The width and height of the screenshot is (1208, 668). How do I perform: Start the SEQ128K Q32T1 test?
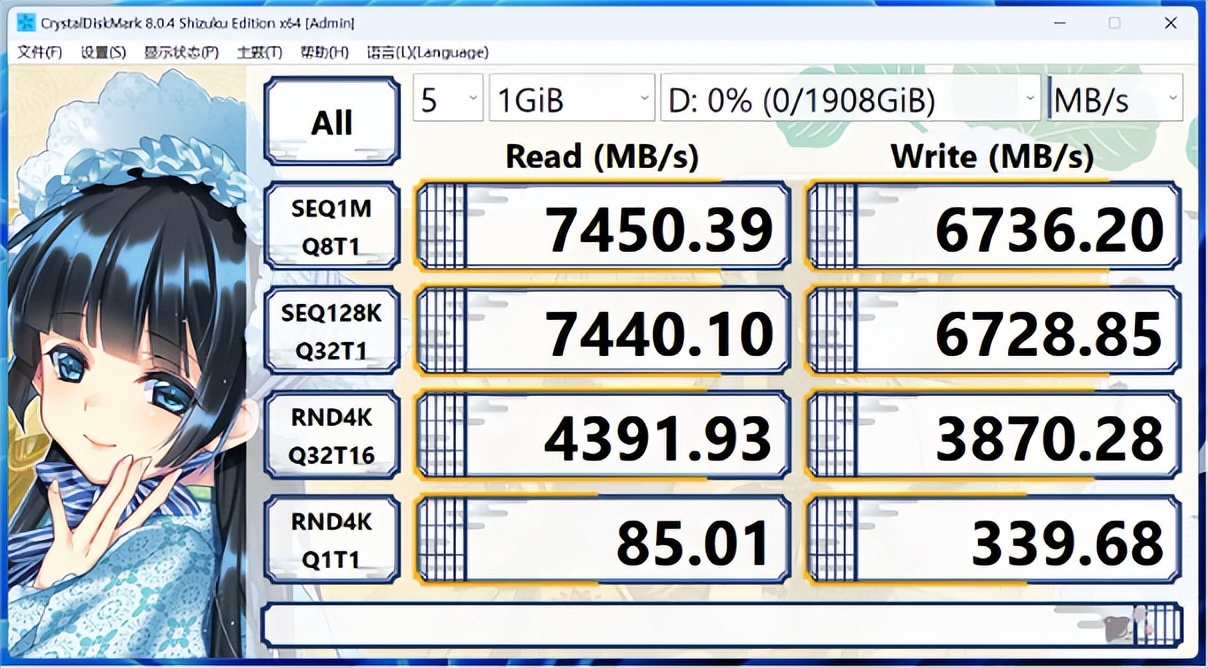click(332, 331)
